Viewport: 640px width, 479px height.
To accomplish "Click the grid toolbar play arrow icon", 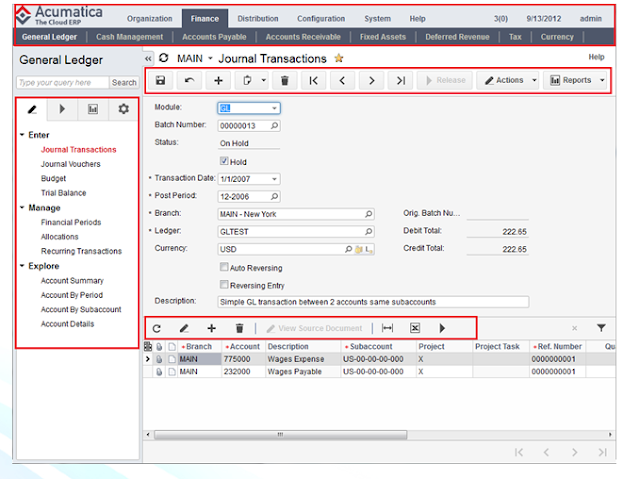I will (442, 328).
